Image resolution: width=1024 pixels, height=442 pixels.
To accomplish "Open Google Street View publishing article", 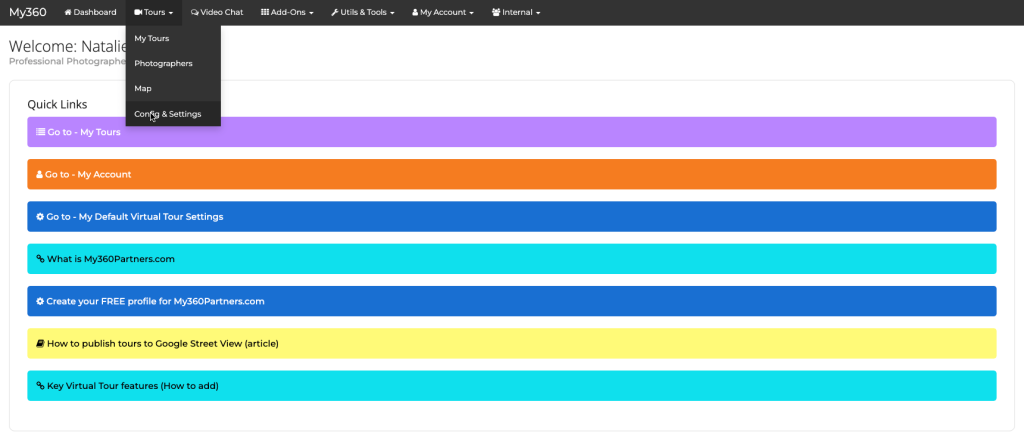I will point(511,343).
